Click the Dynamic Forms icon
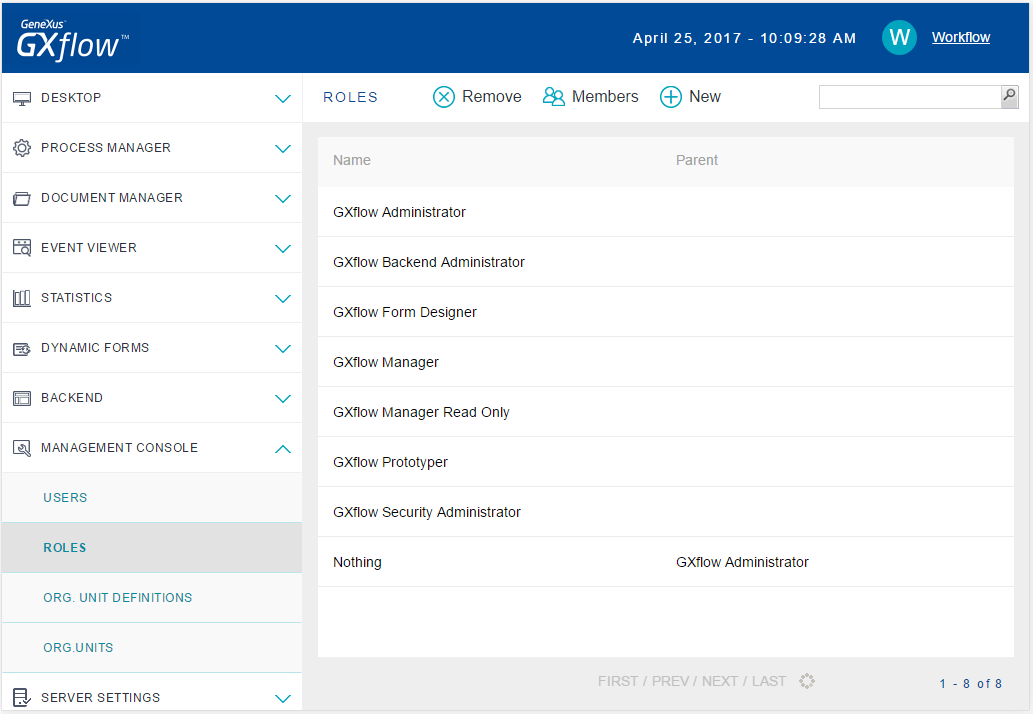Image resolution: width=1033 pixels, height=714 pixels. 22,348
